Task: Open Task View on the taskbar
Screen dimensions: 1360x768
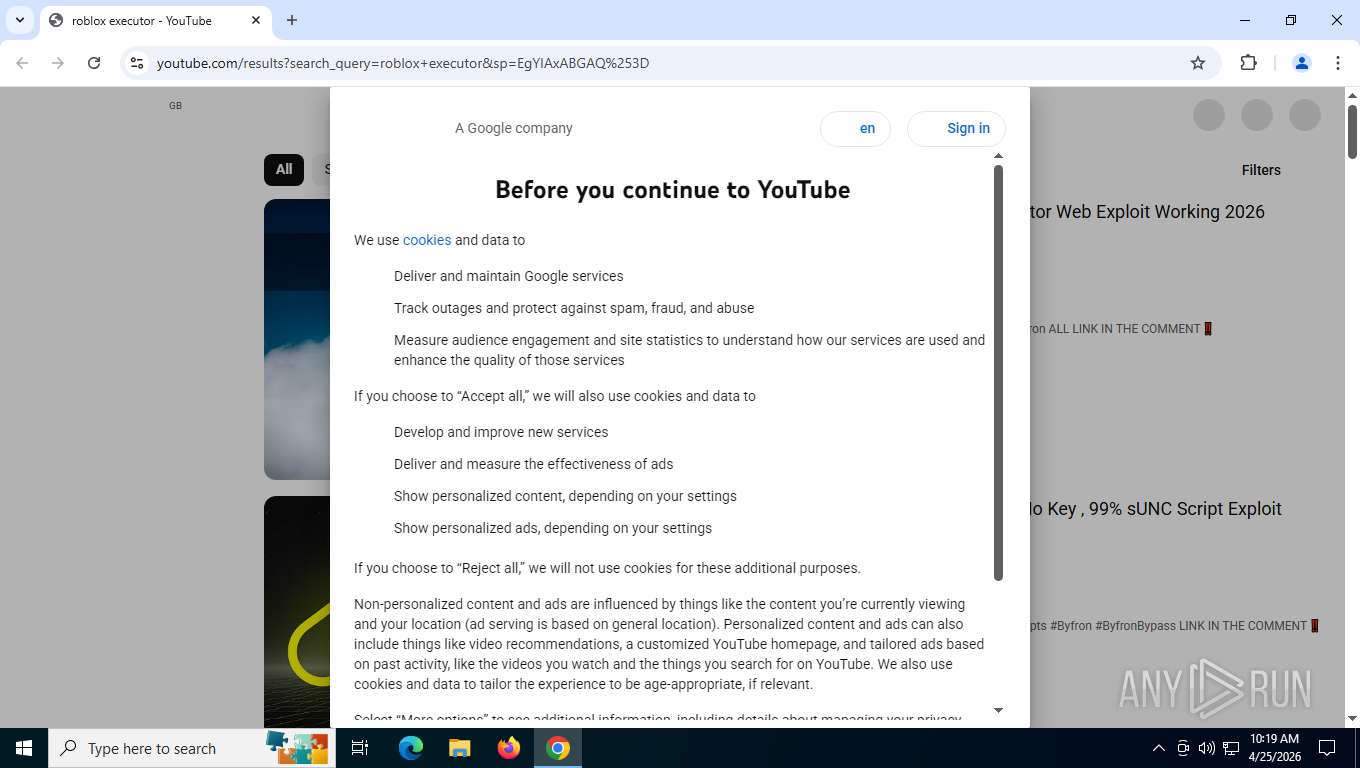Action: coord(361,748)
